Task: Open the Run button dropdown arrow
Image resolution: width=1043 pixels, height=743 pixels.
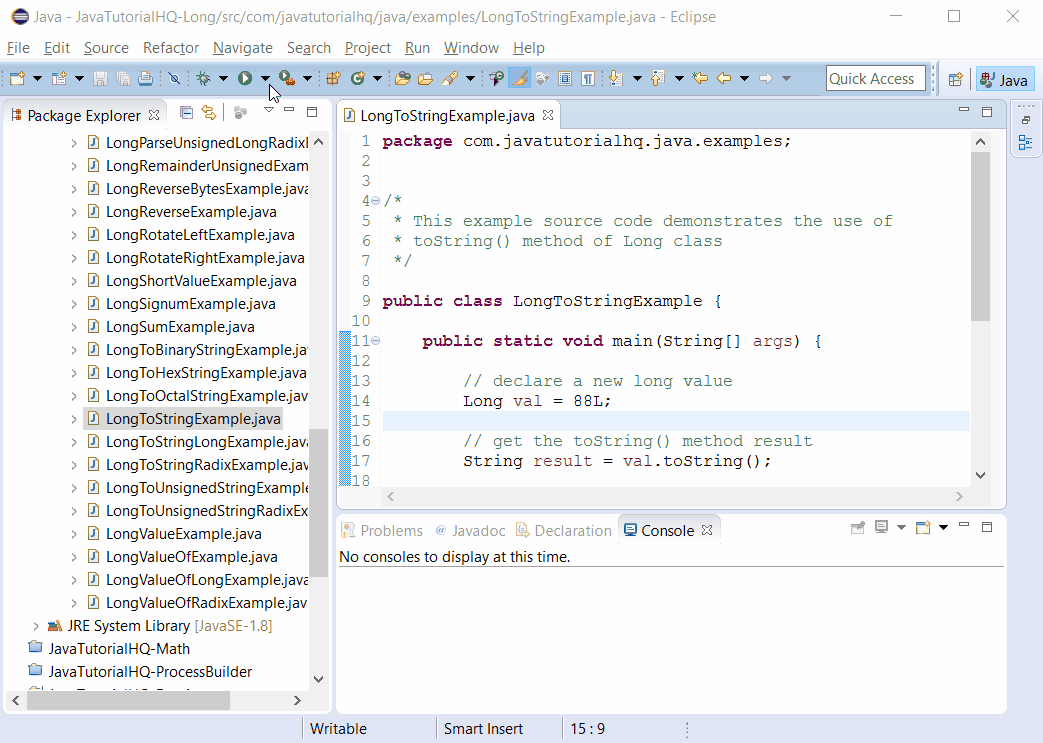Action: click(x=266, y=79)
